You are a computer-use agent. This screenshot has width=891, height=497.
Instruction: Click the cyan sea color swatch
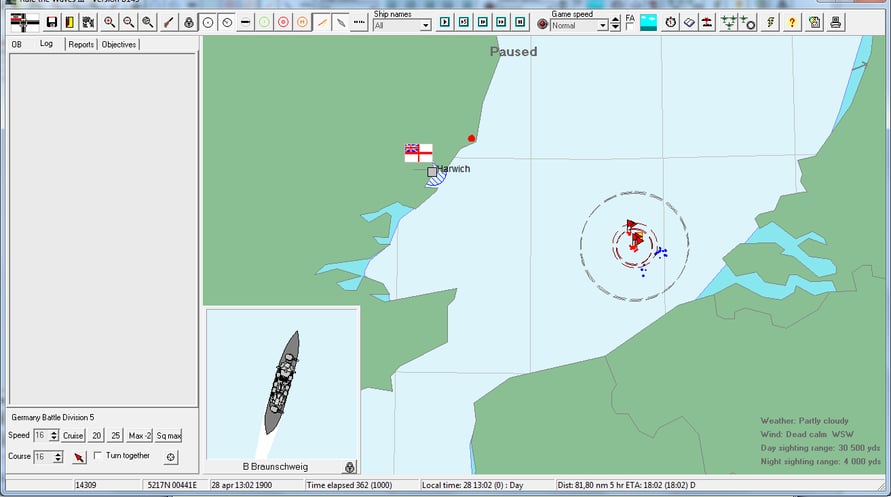[648, 23]
